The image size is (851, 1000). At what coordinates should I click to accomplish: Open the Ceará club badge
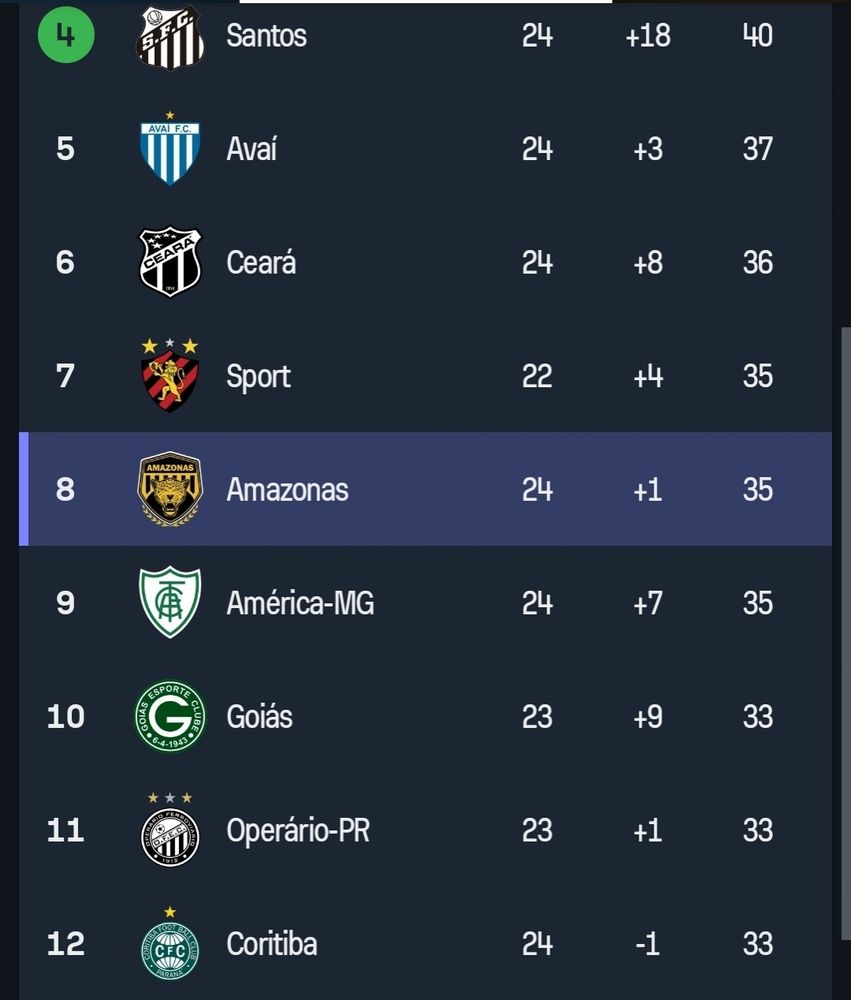coord(170,262)
